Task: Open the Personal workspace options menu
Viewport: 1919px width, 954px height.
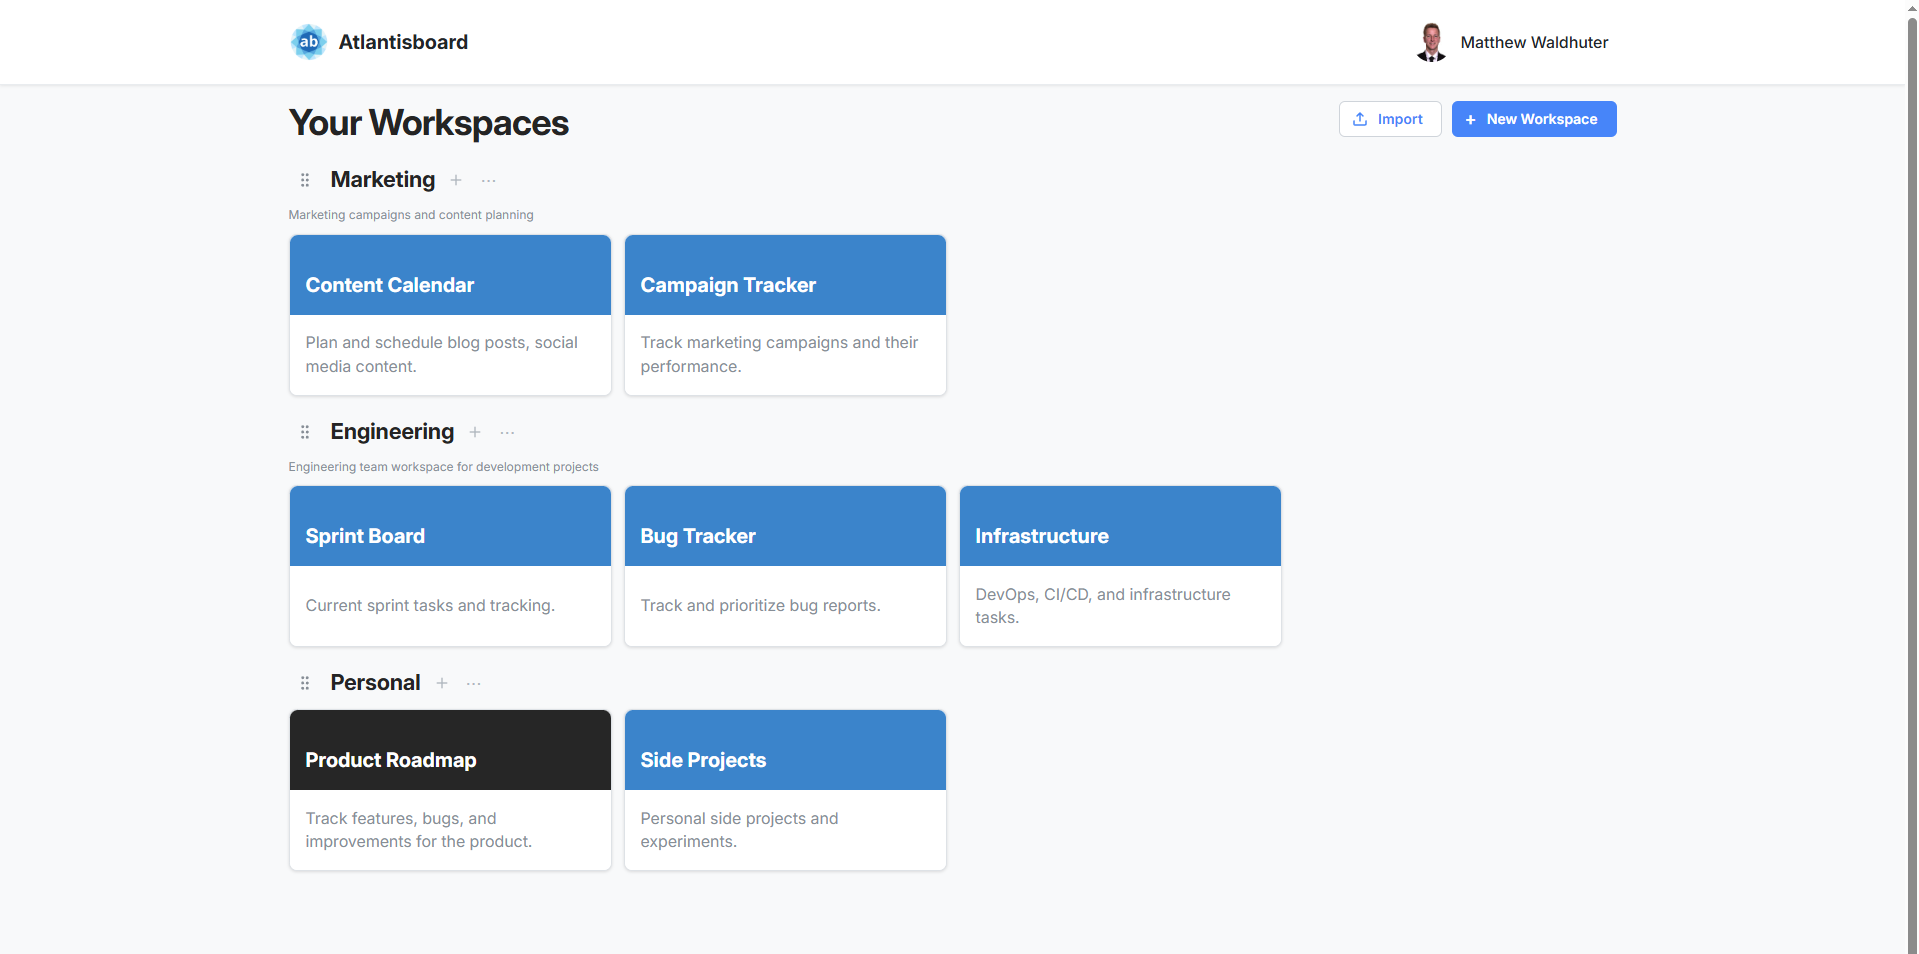Action: point(474,684)
